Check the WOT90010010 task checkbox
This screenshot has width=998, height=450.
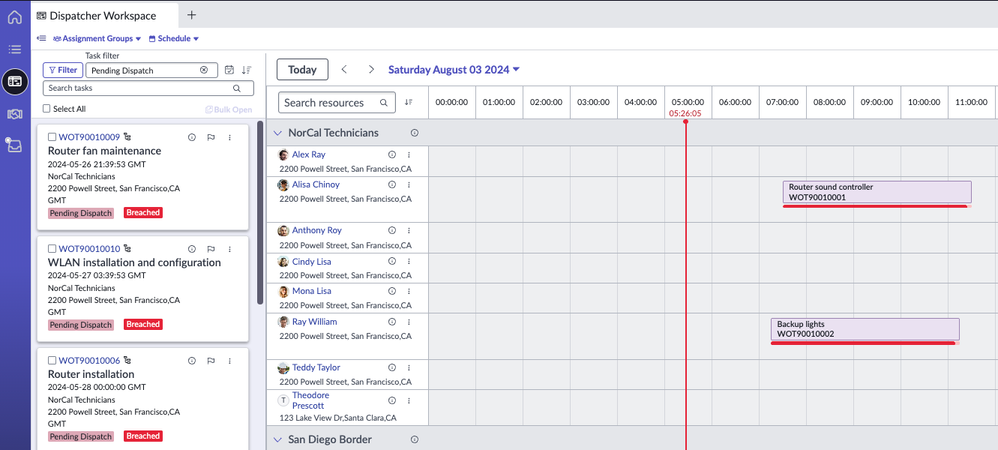52,249
